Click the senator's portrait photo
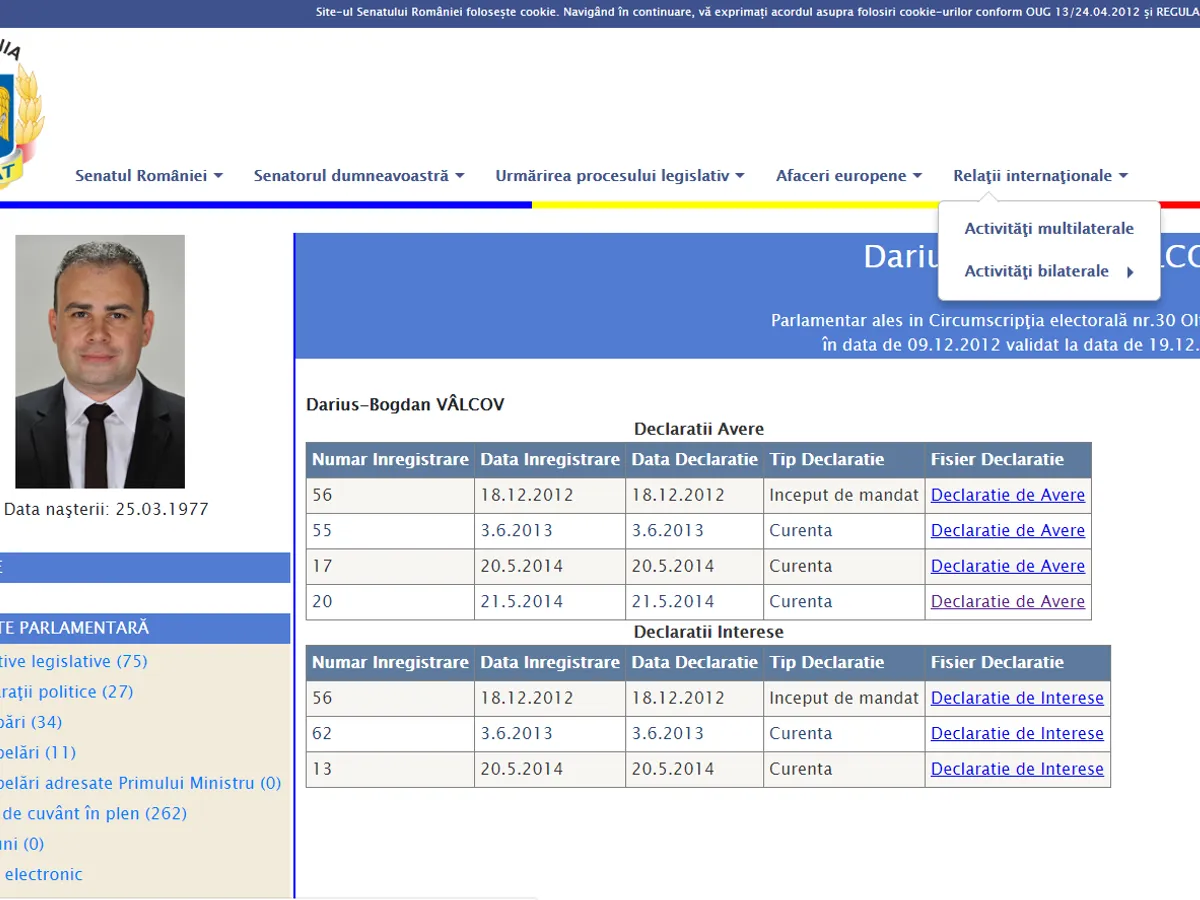This screenshot has width=1200, height=900. pos(100,361)
